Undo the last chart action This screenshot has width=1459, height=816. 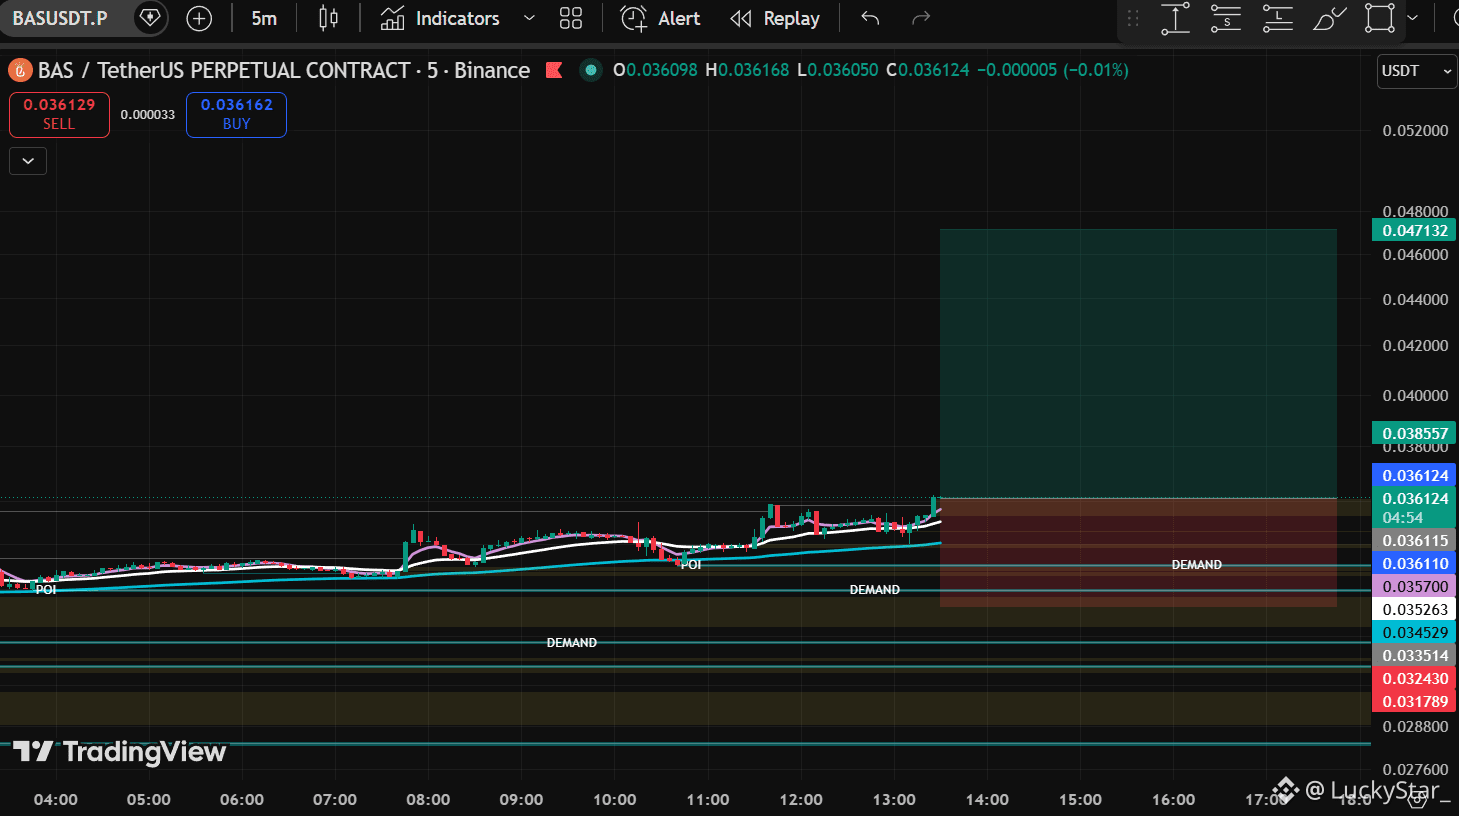pos(870,18)
